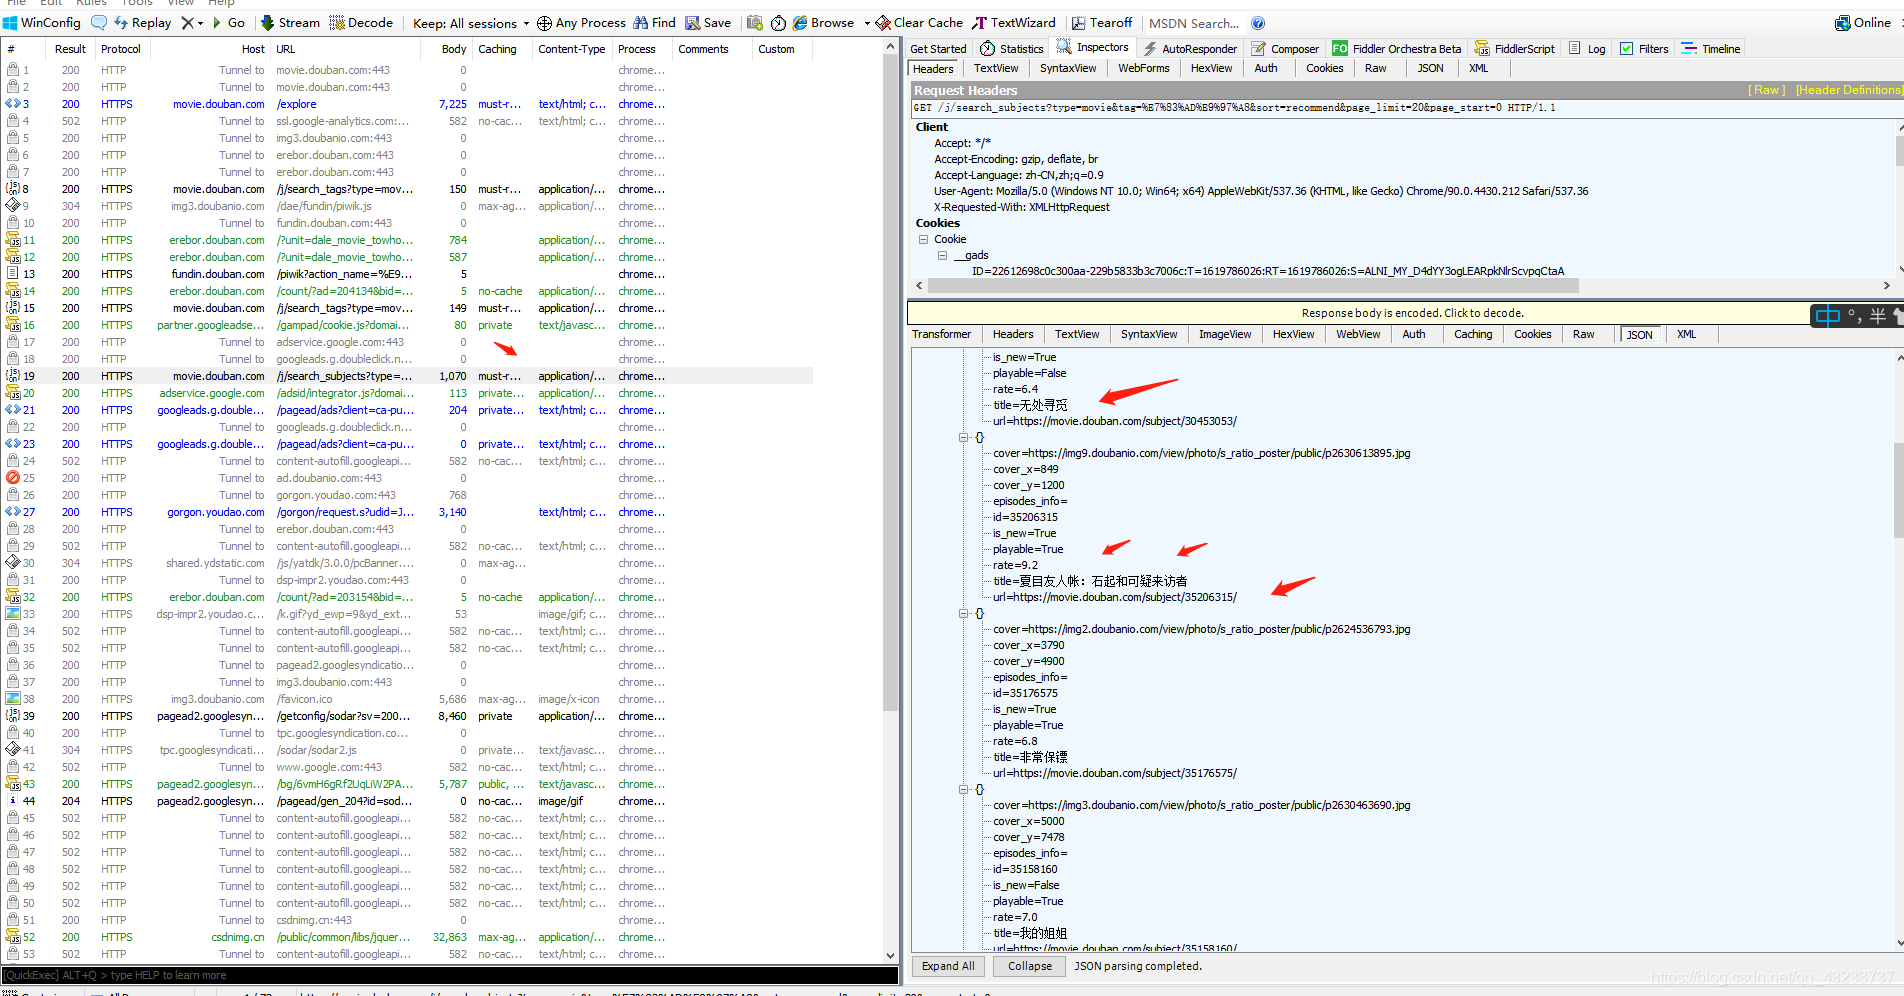This screenshot has height=996, width=1904.
Task: Open the Filters tab
Action: point(1644,49)
